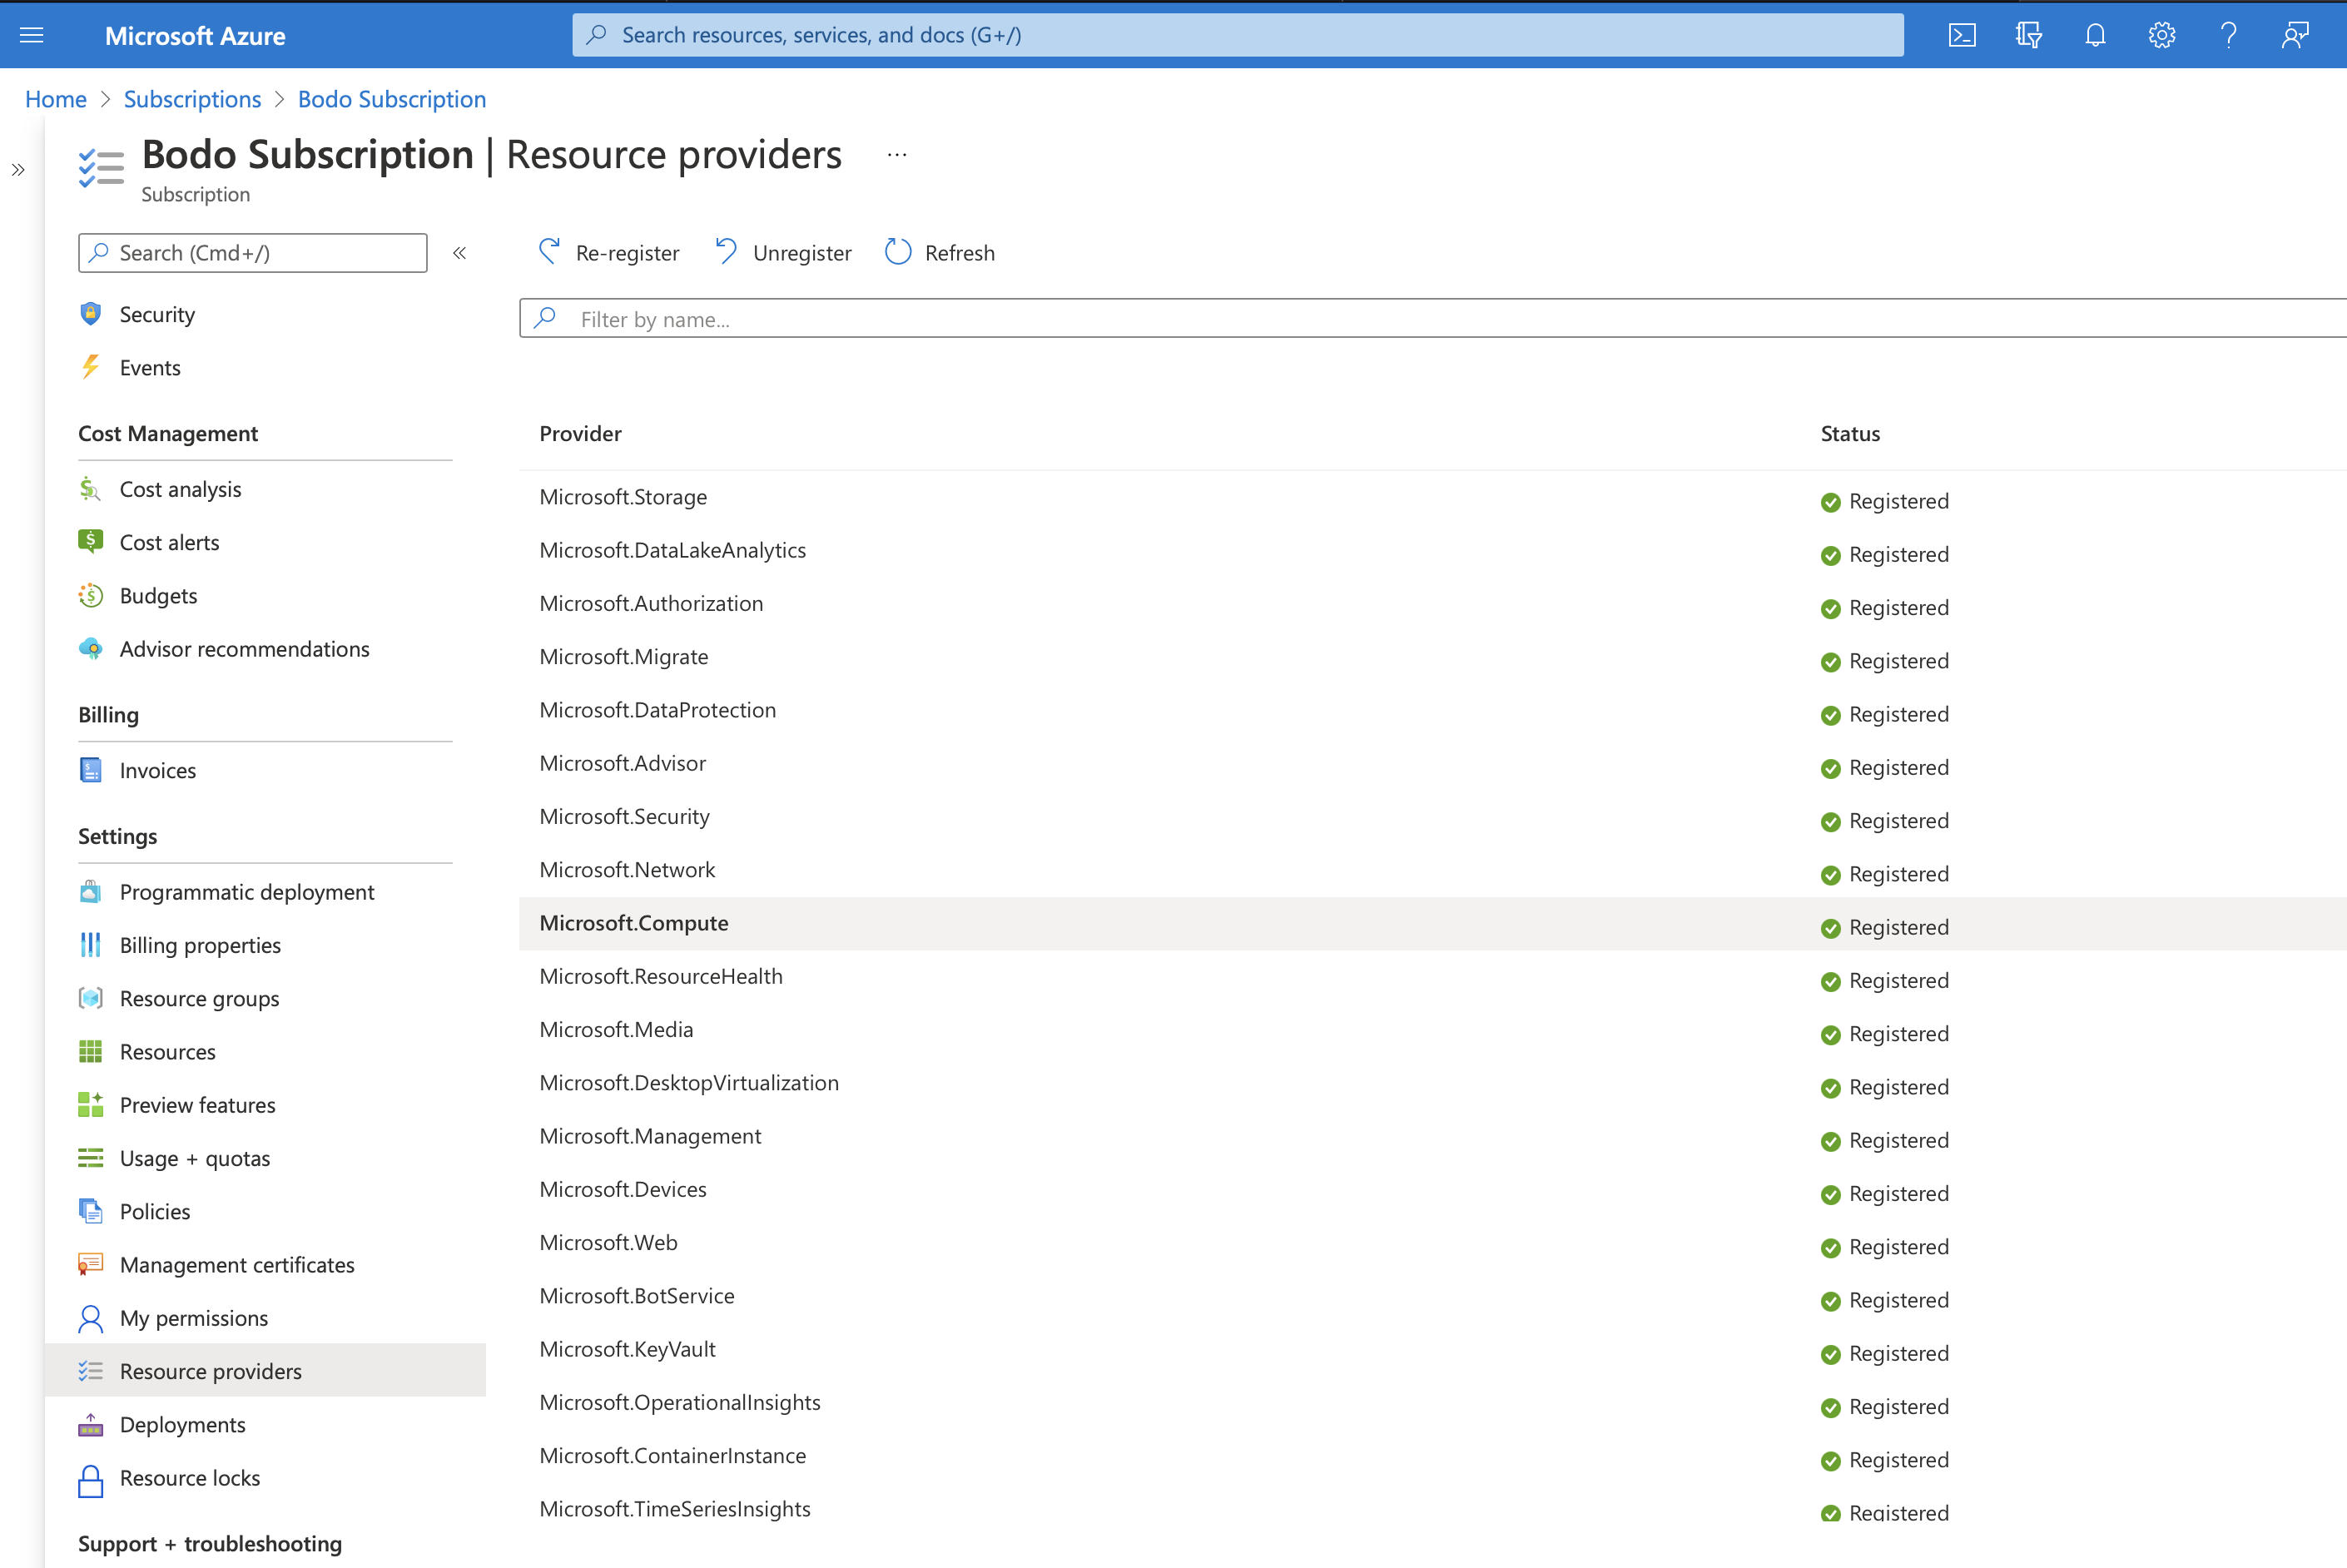Switch to the Resource providers section

pos(210,1371)
